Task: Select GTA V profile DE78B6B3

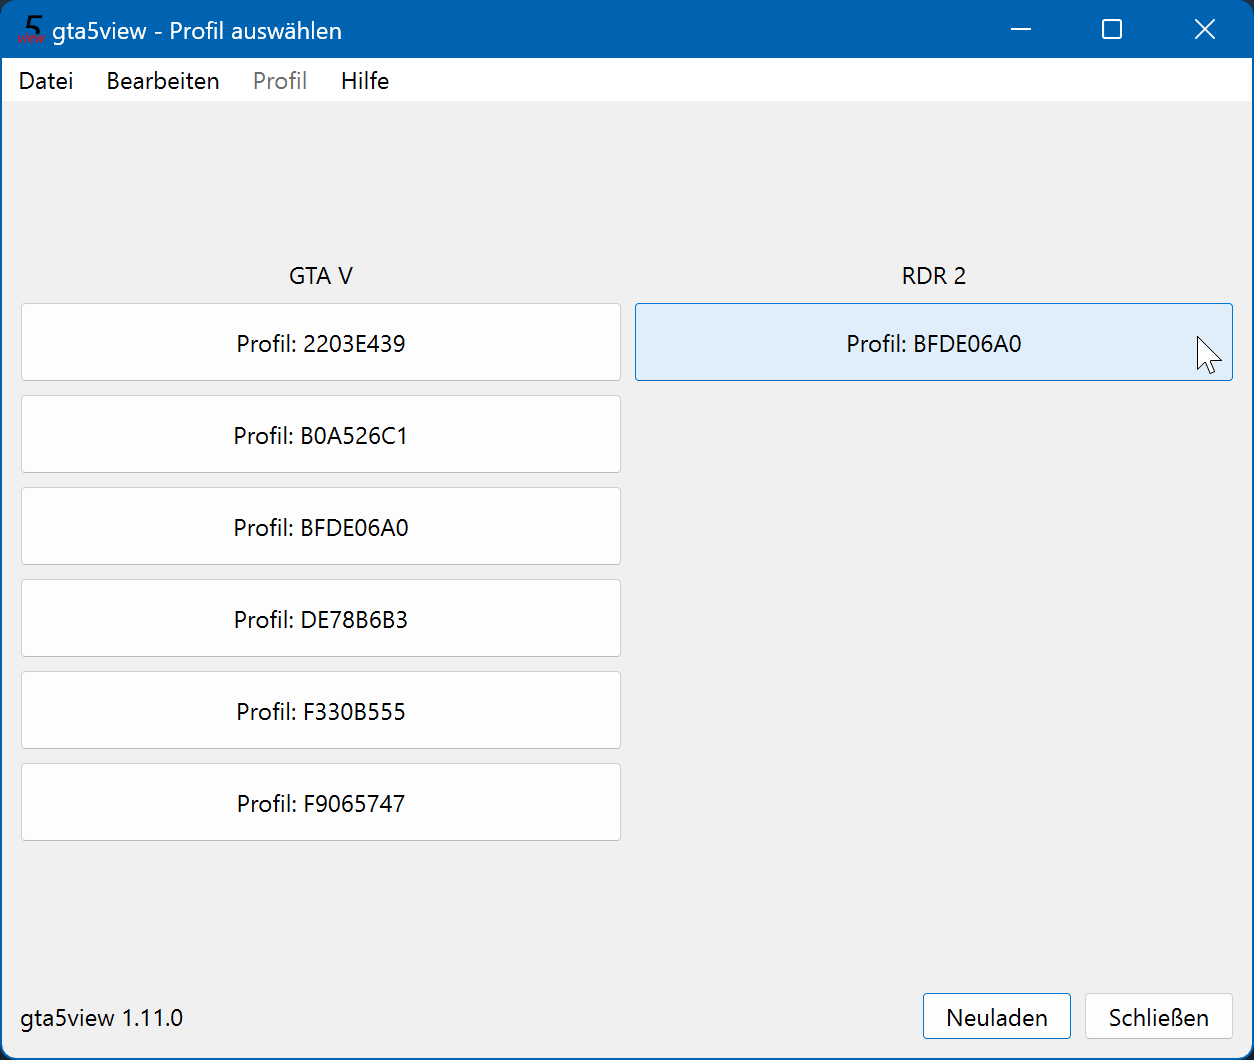Action: [321, 619]
